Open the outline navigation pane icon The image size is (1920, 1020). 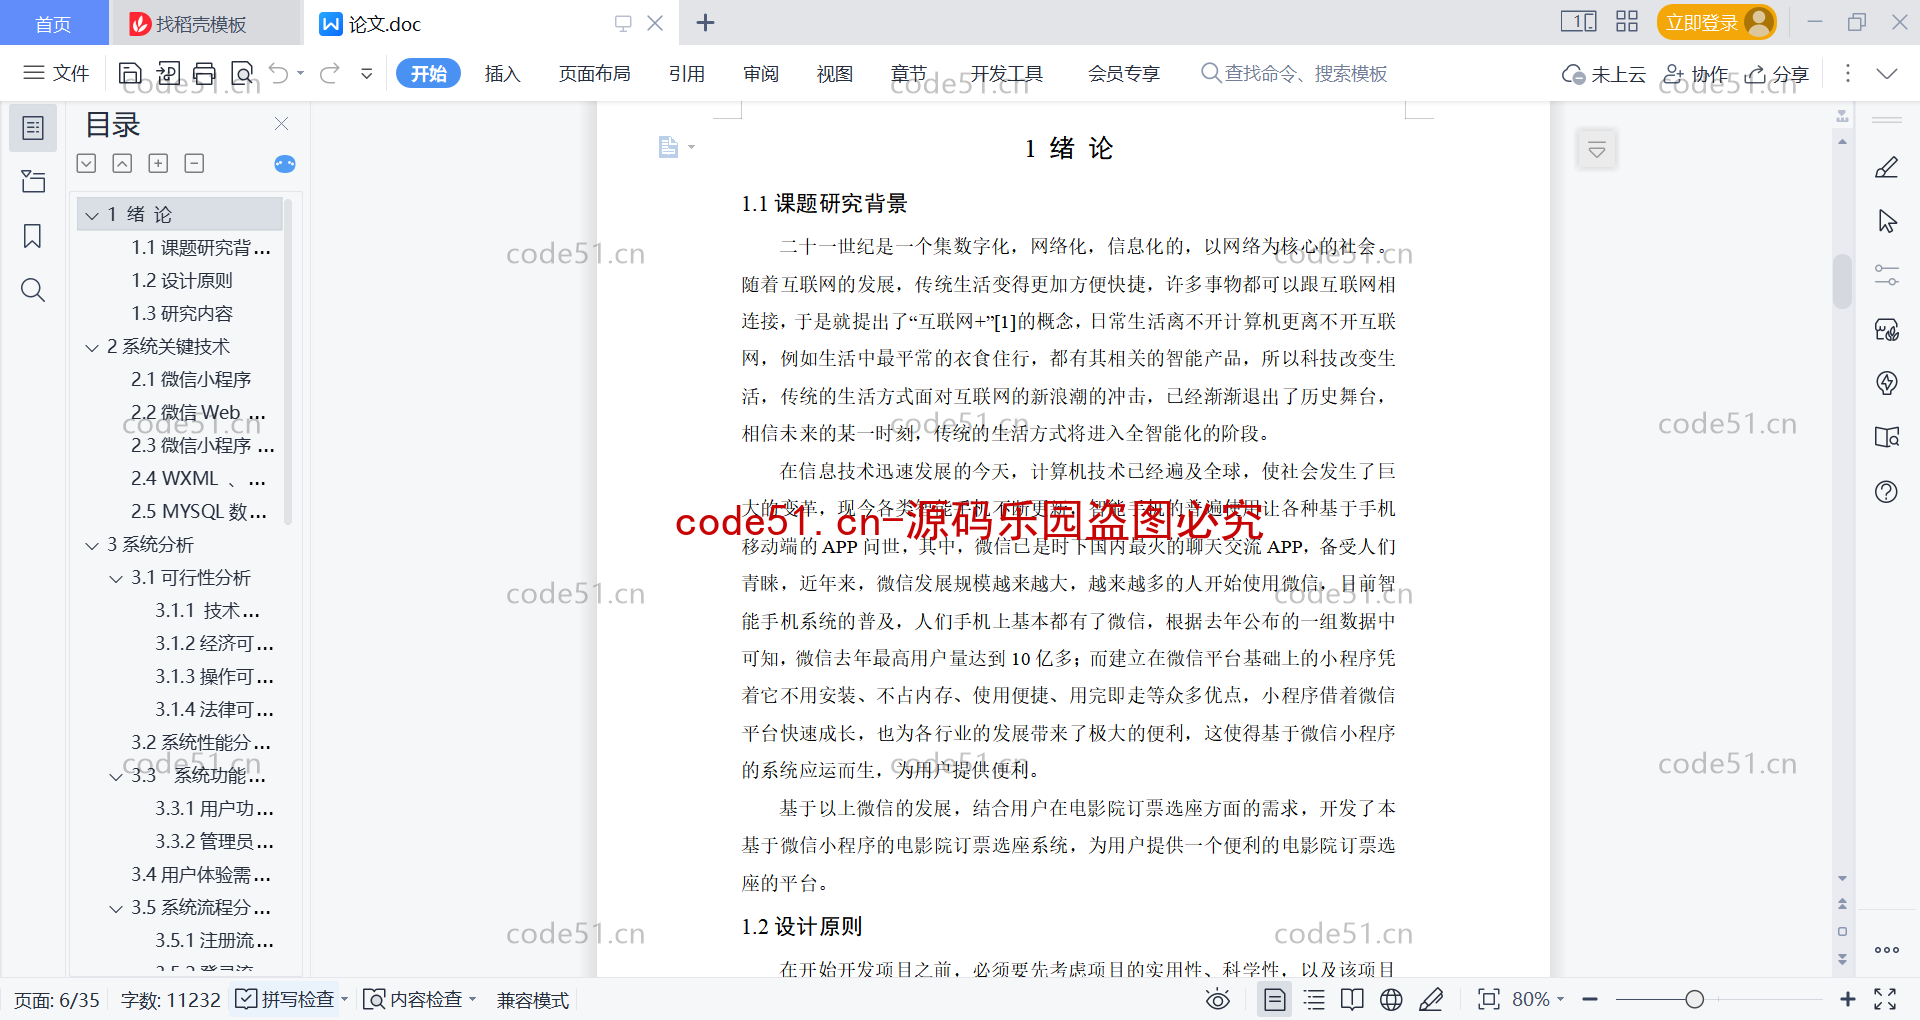33,128
